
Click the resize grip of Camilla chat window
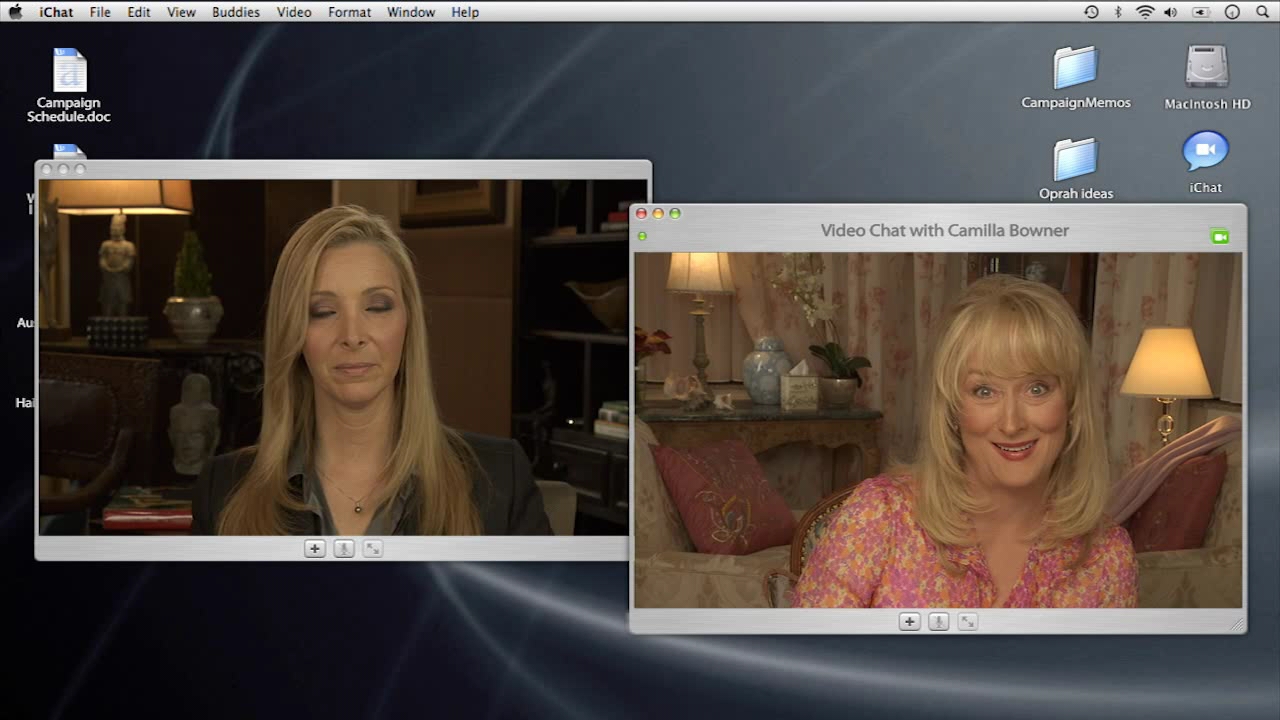1237,624
